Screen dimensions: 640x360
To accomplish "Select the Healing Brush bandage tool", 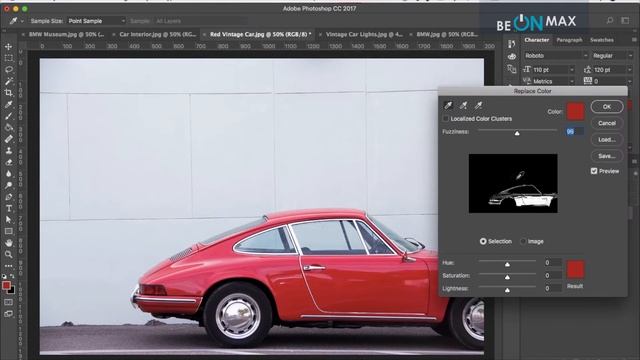I will coord(9,139).
